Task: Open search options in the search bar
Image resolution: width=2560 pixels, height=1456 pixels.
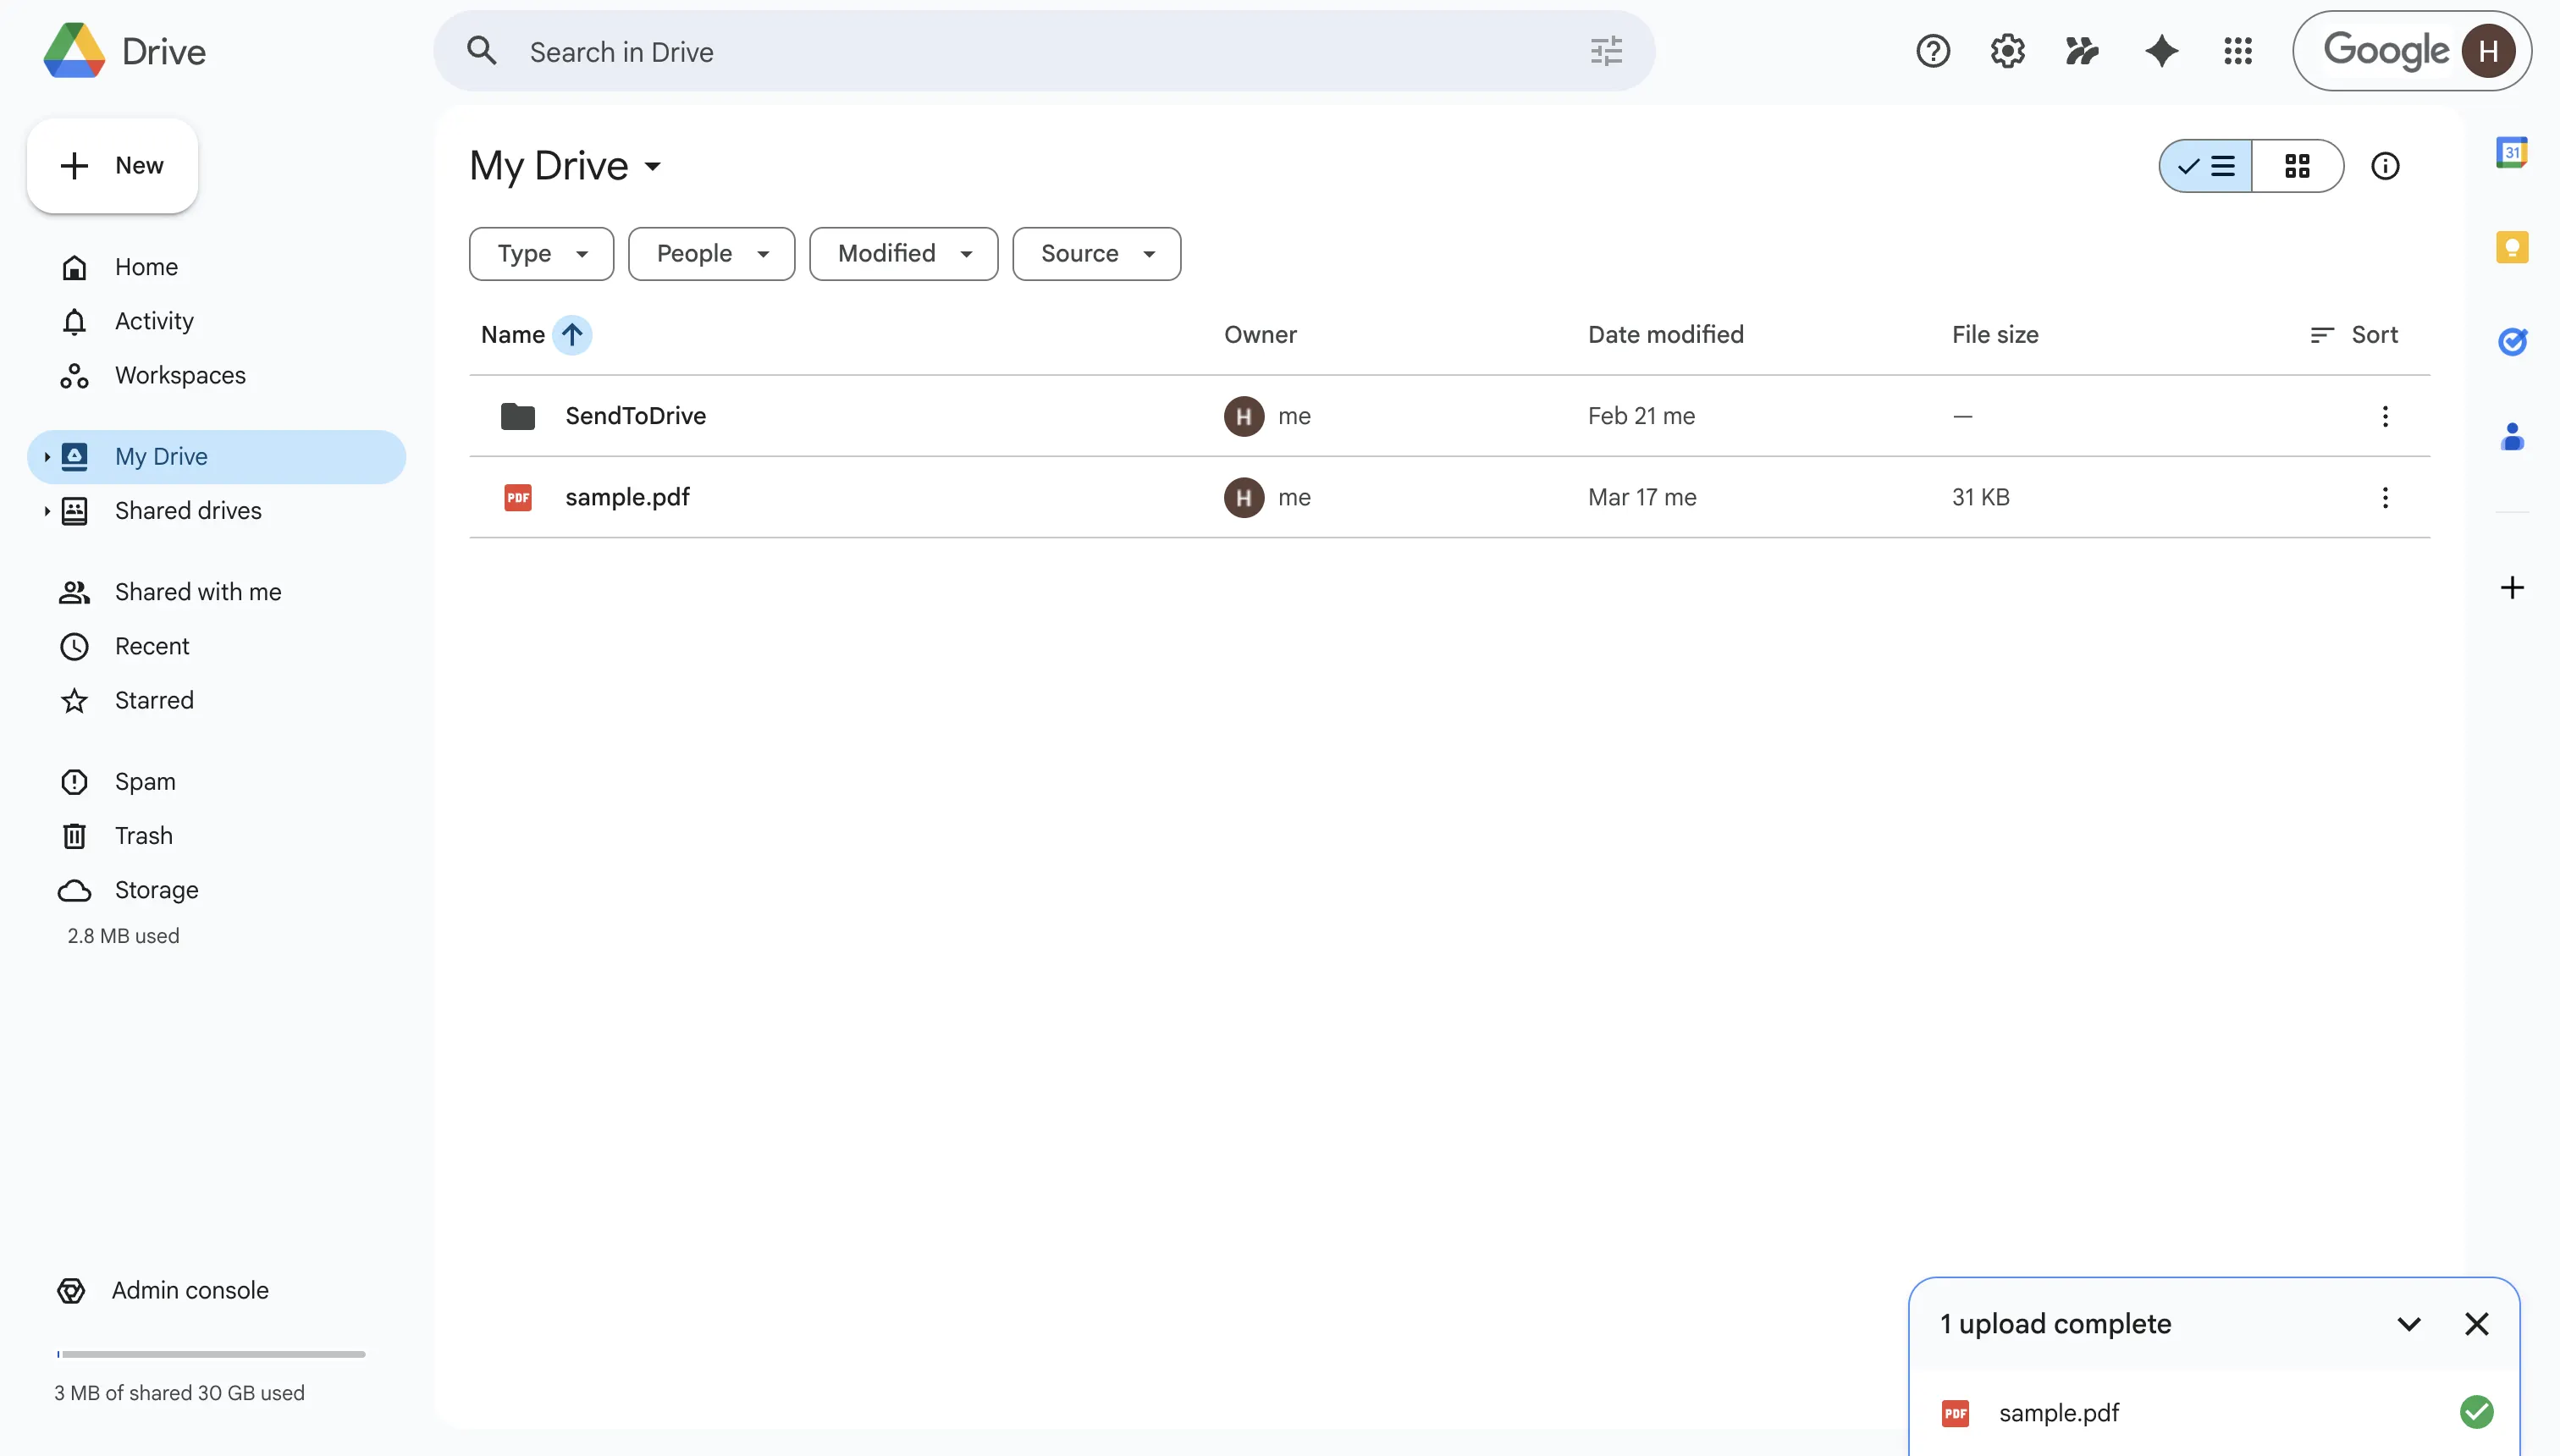Action: pos(1604,51)
